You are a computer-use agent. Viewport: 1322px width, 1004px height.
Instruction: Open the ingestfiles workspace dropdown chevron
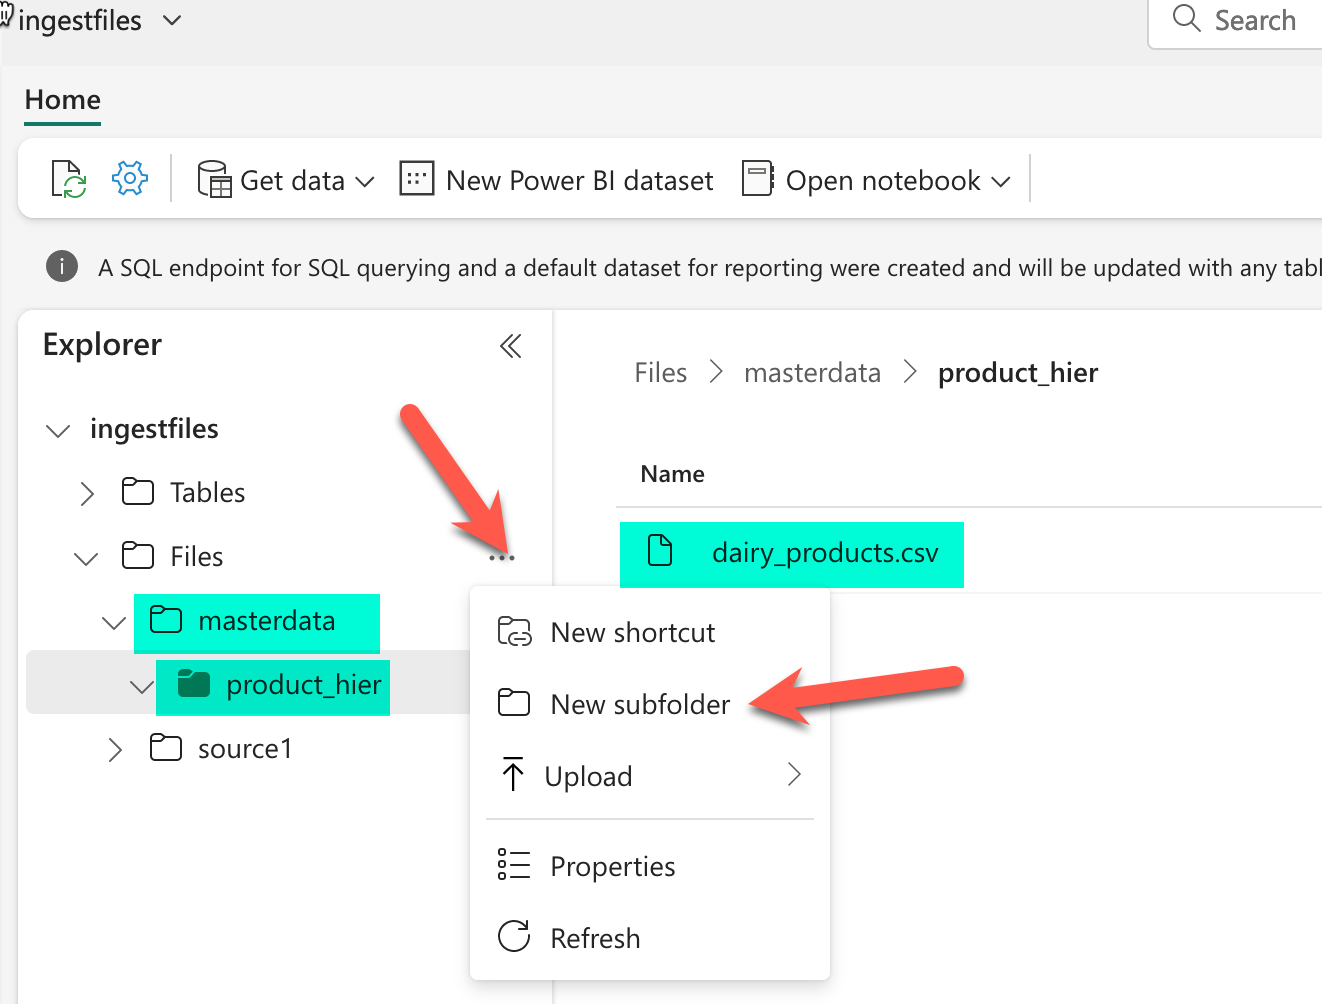[x=172, y=20]
